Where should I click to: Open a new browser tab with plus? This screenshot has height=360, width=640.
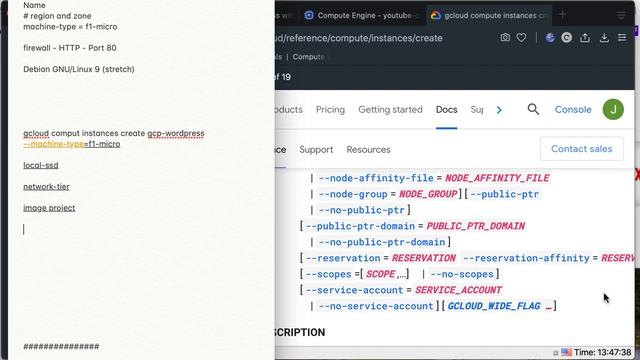563,15
